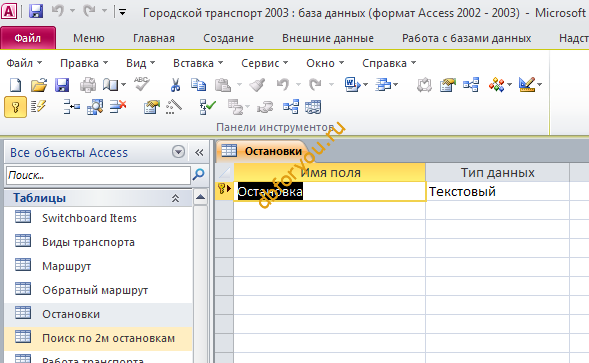
Task: Select Поиск по 2м остановкам table
Action: click(x=98, y=338)
